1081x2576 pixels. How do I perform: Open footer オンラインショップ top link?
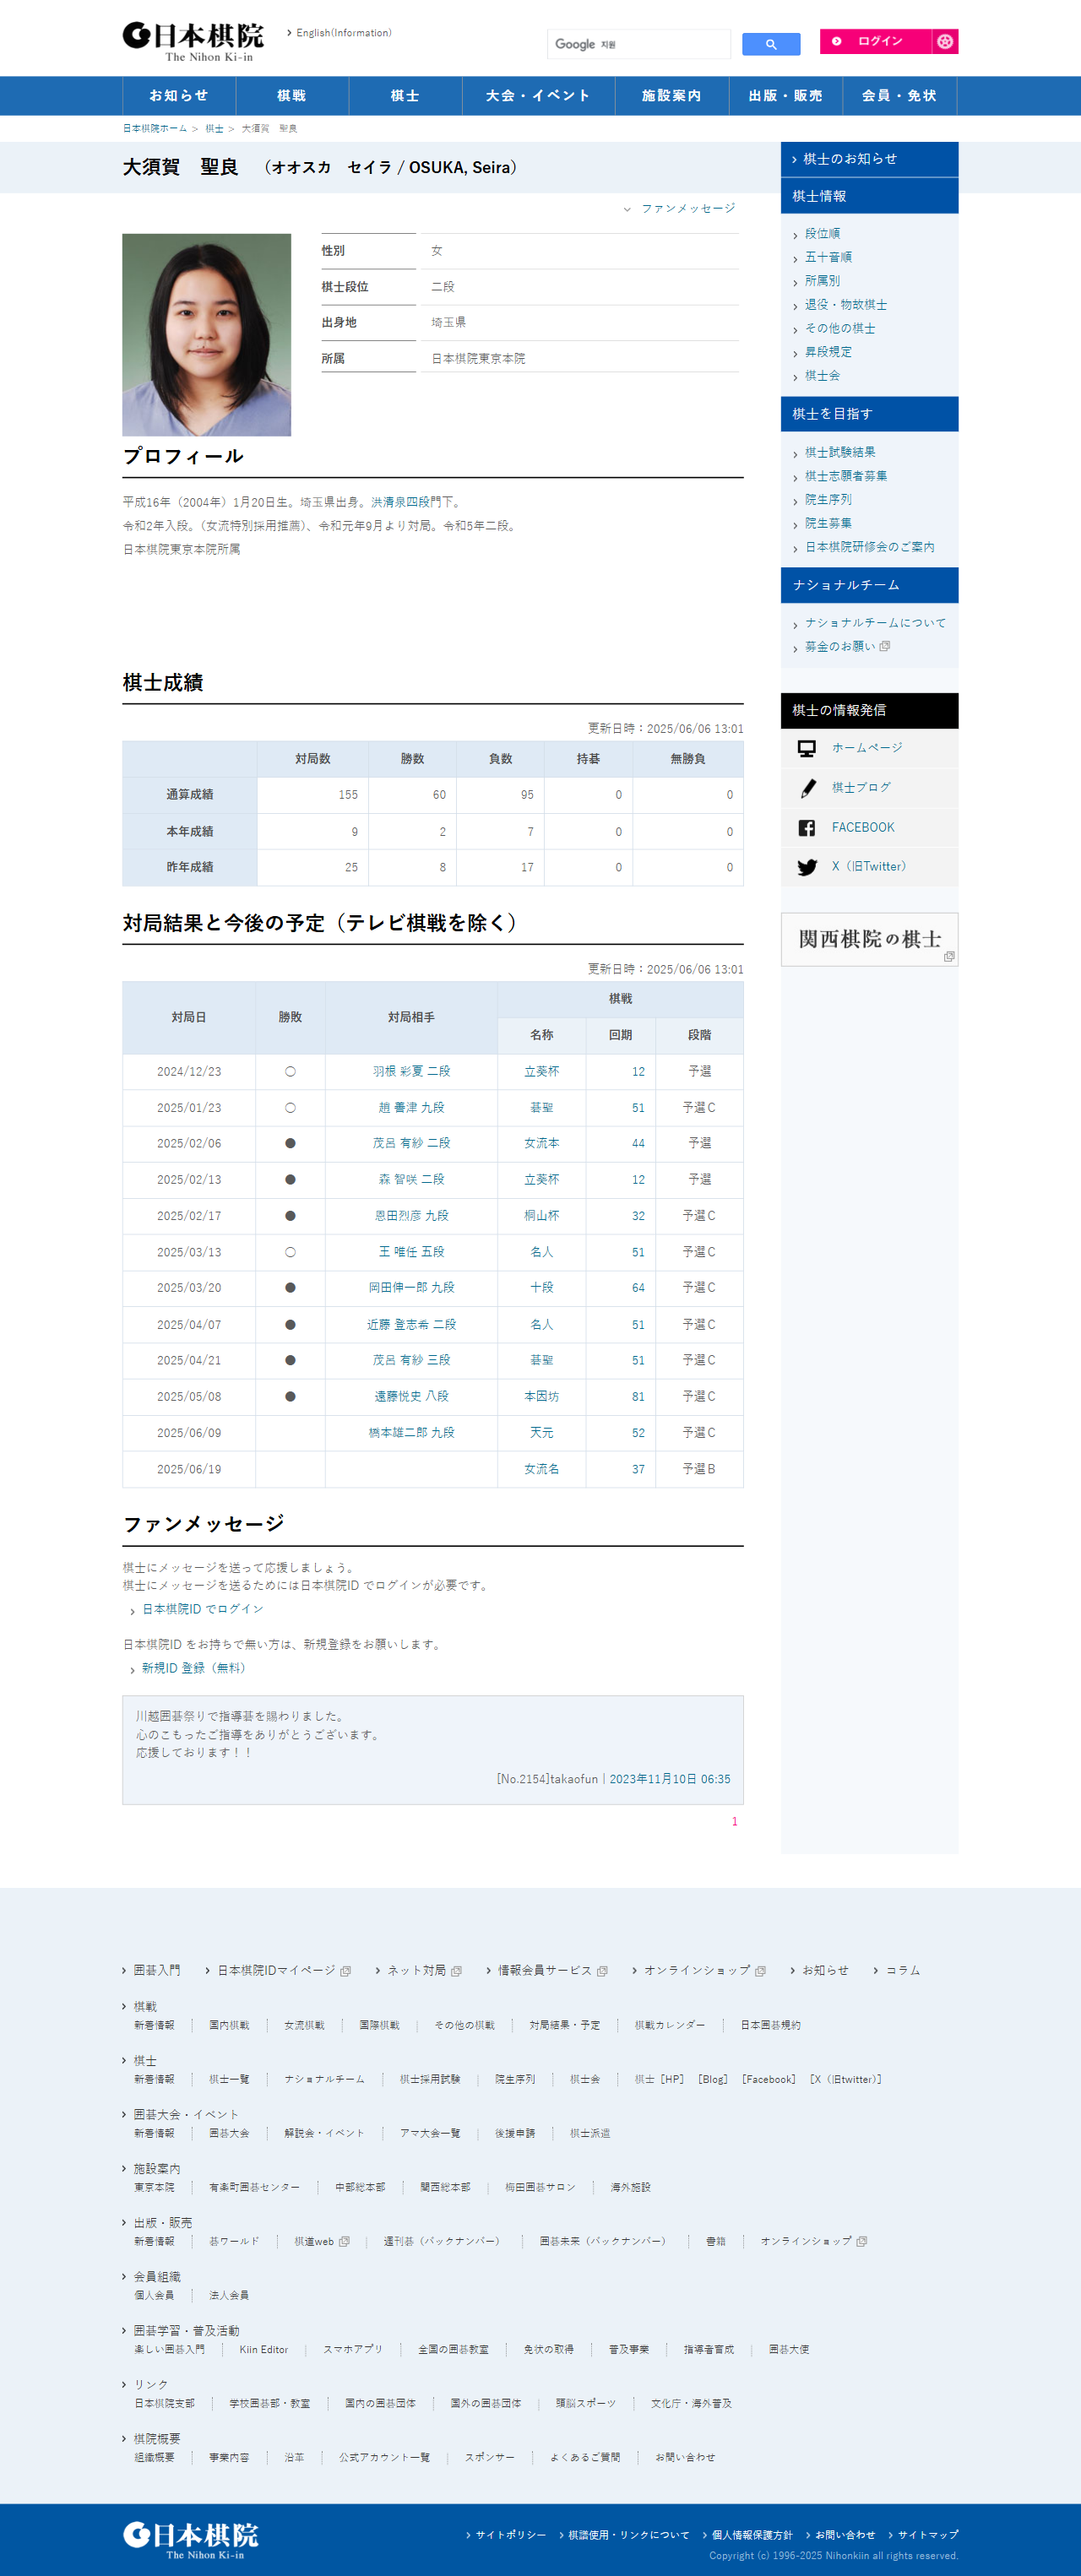(x=697, y=1970)
